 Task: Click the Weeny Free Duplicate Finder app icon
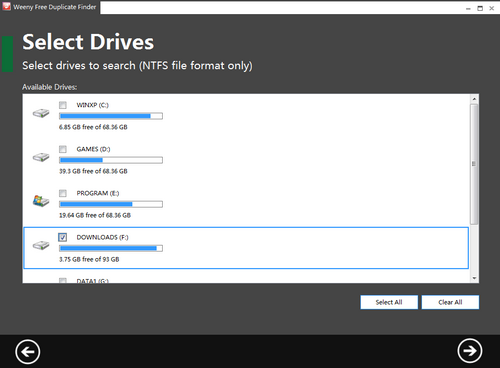pos(6,6)
